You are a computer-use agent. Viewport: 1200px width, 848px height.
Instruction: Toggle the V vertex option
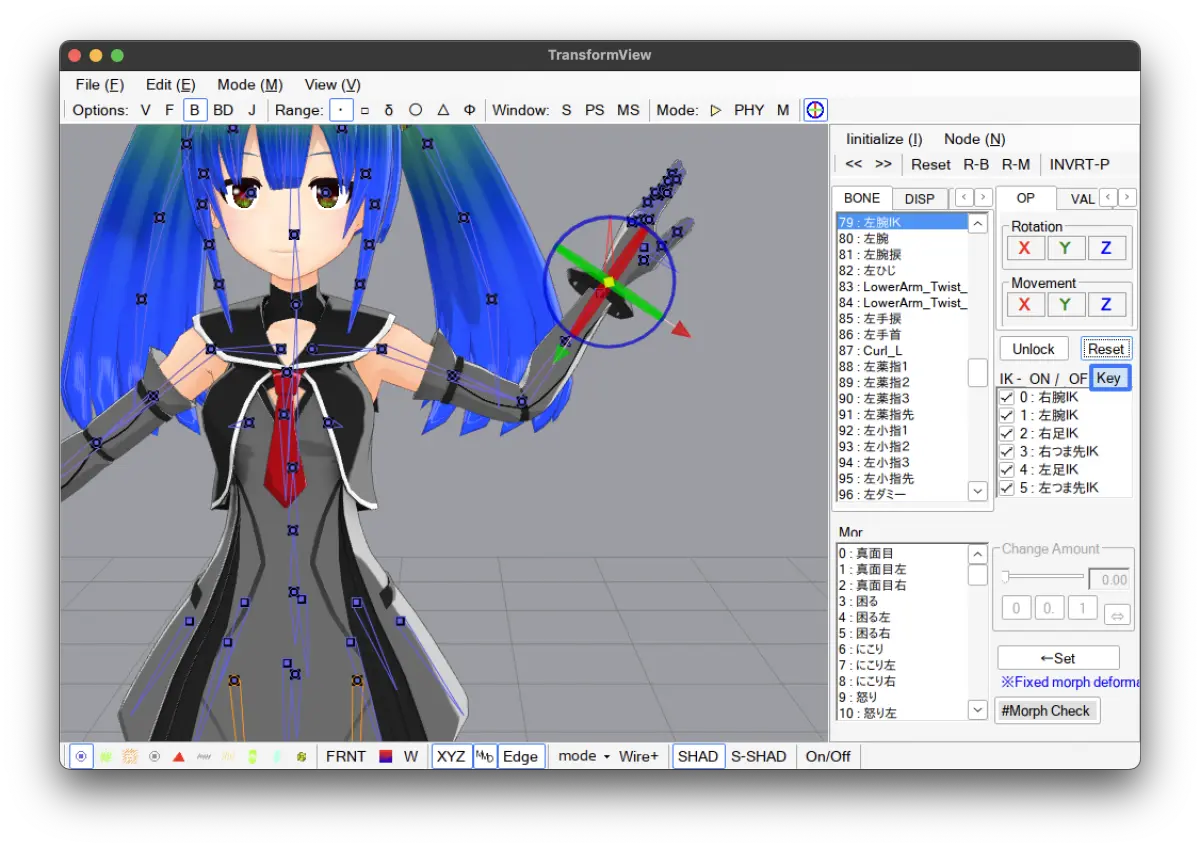point(146,110)
